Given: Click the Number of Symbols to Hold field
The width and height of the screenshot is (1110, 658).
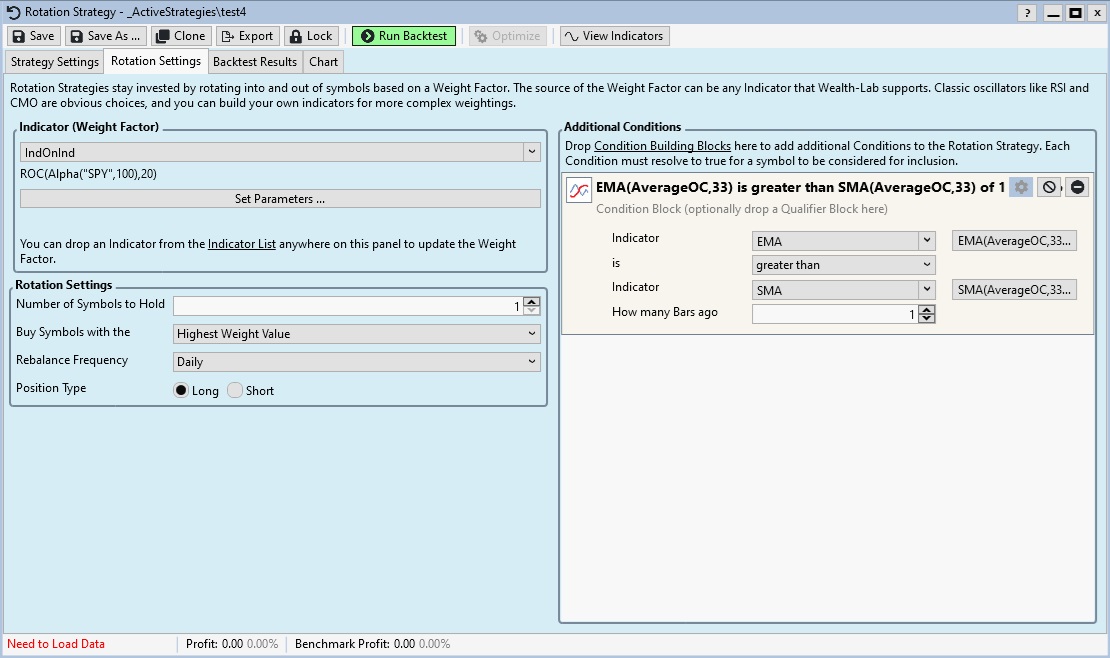Looking at the screenshot, I should 346,306.
